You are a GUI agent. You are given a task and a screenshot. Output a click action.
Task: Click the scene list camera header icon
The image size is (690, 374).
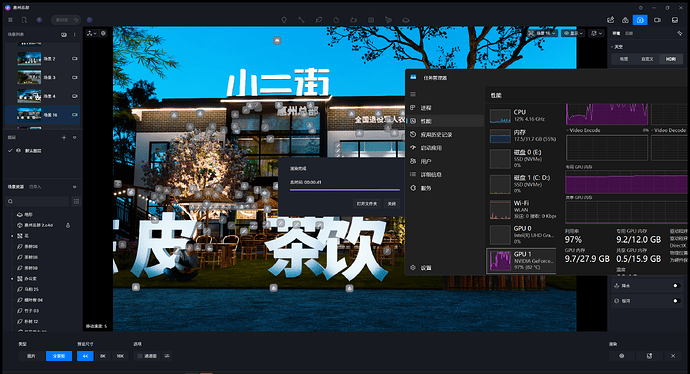click(64, 34)
